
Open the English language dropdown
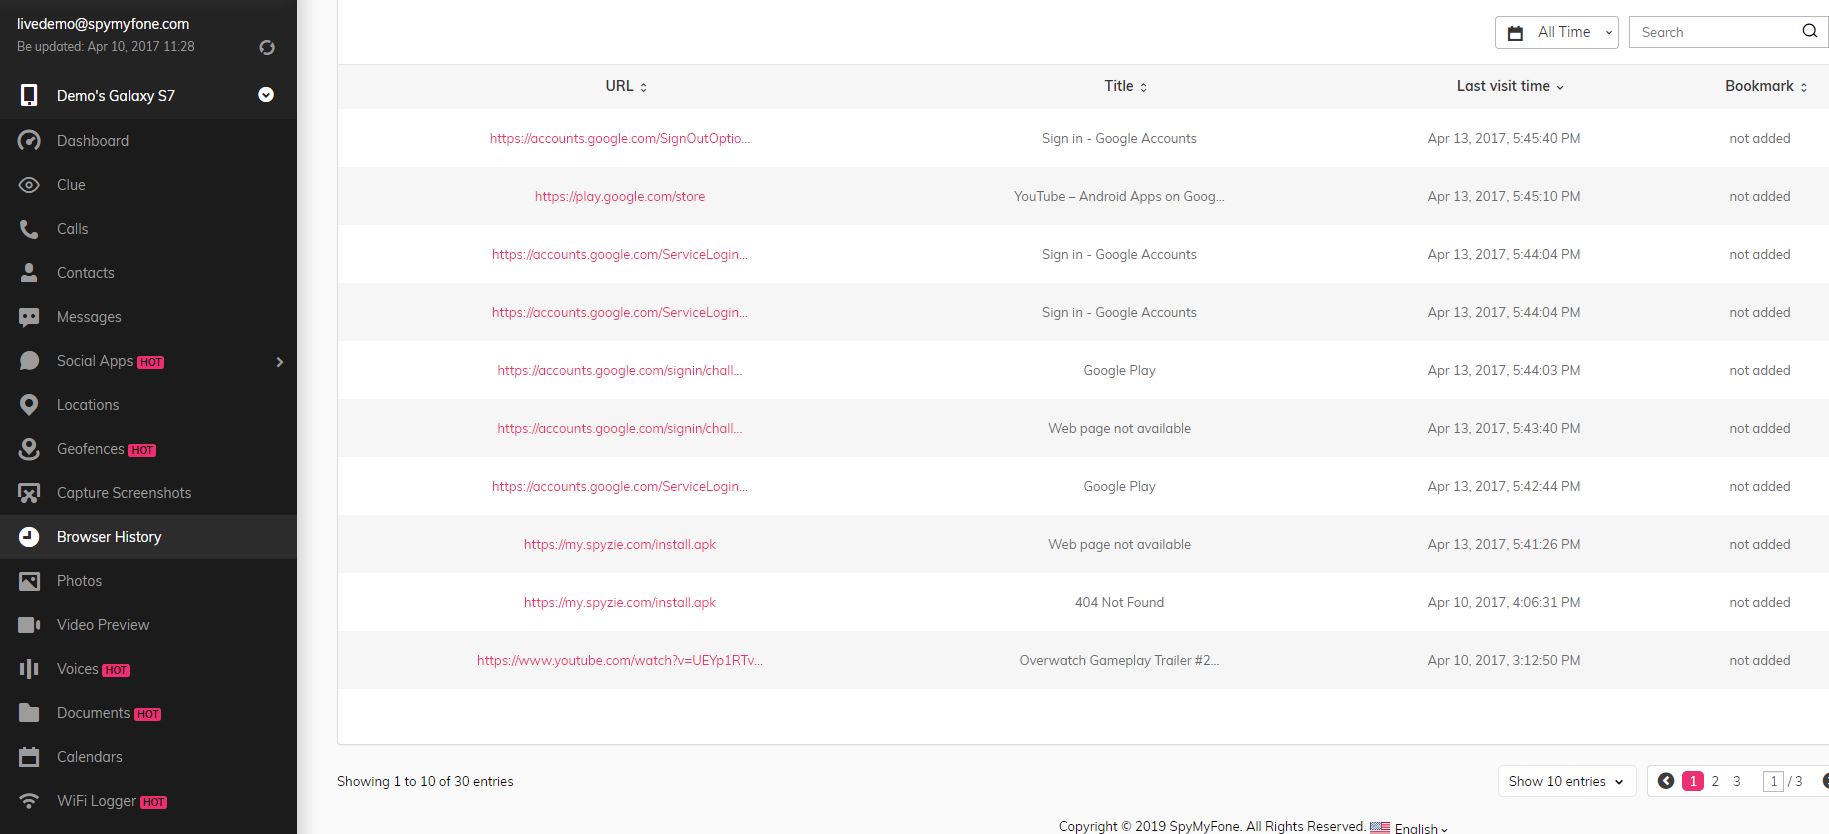pos(1421,828)
